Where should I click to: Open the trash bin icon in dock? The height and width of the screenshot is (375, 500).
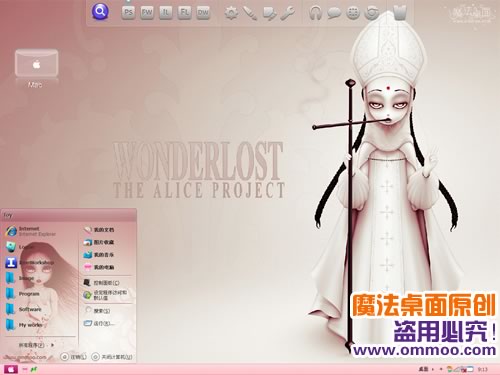click(x=399, y=12)
